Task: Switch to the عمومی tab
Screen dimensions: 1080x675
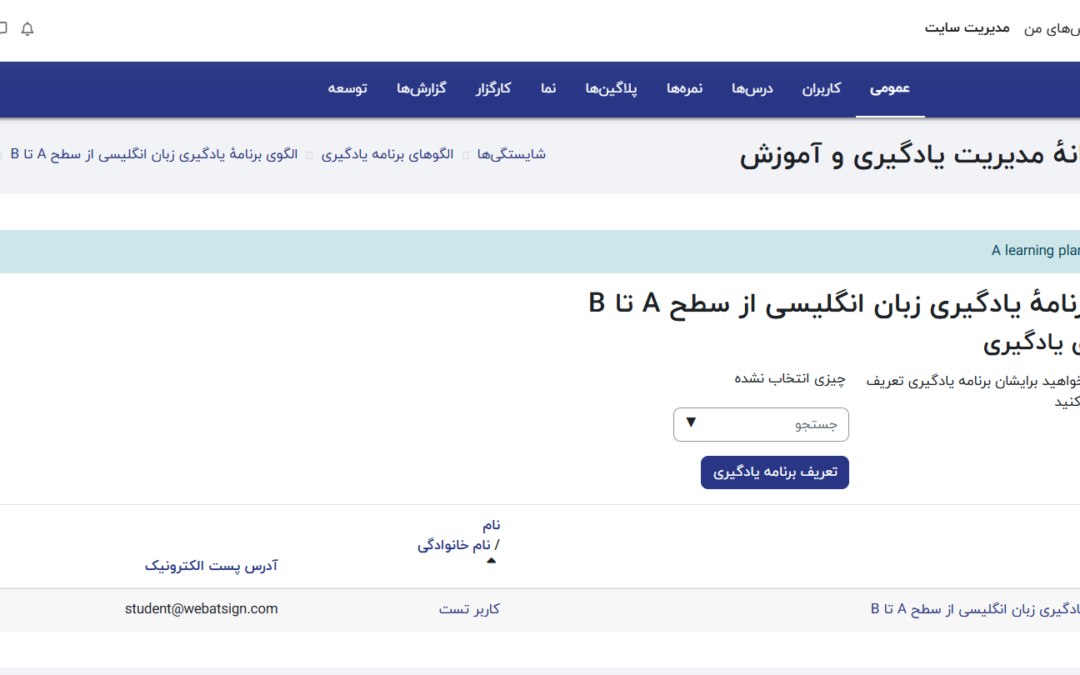Action: (x=889, y=89)
